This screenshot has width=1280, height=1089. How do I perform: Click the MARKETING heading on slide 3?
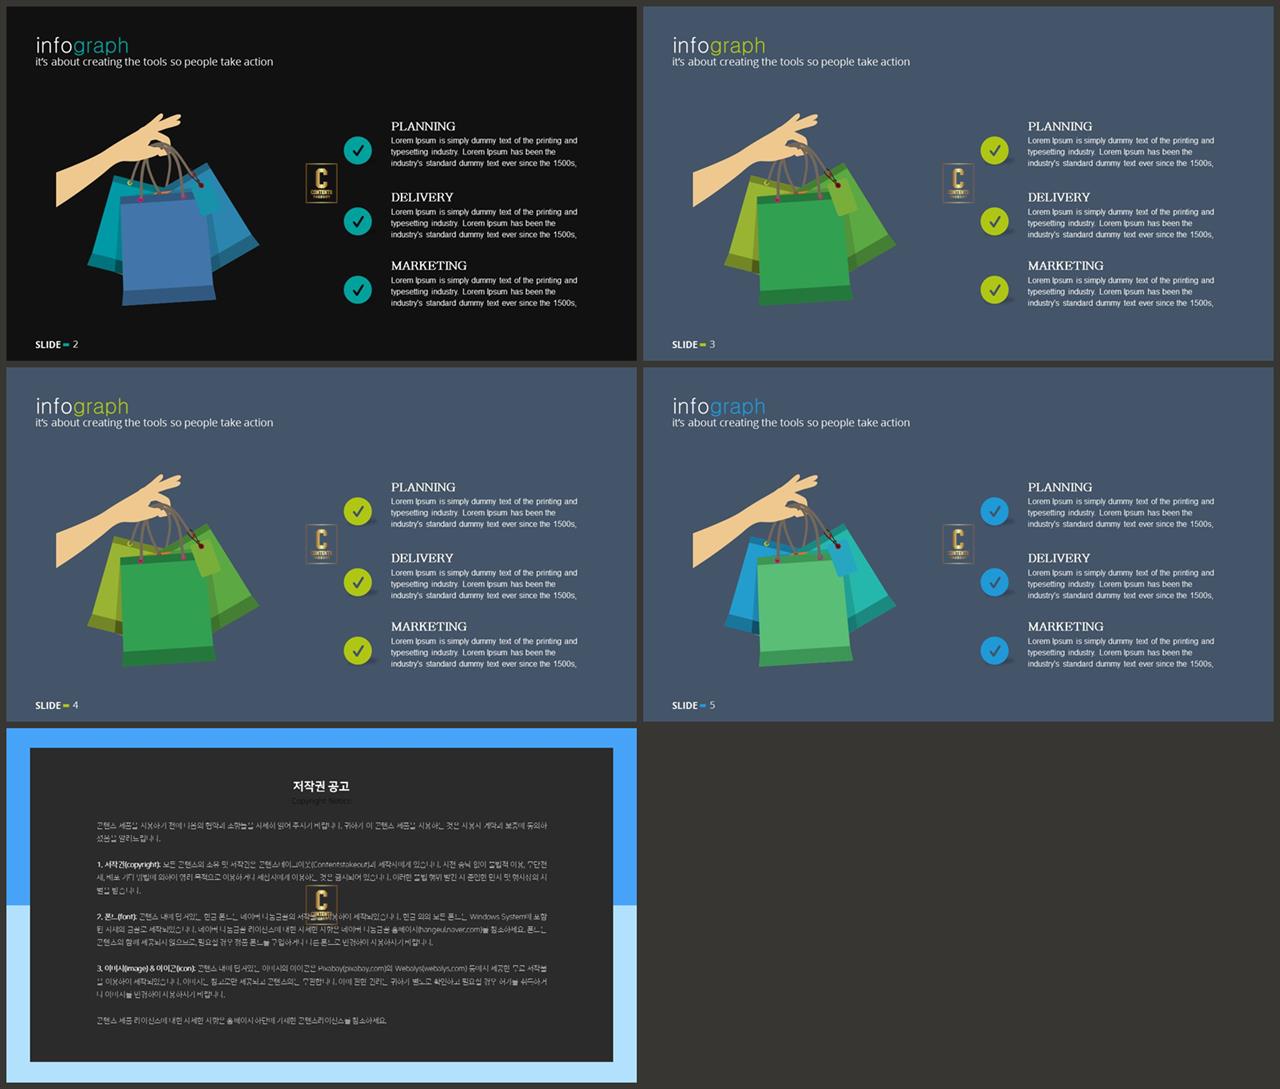click(1066, 265)
